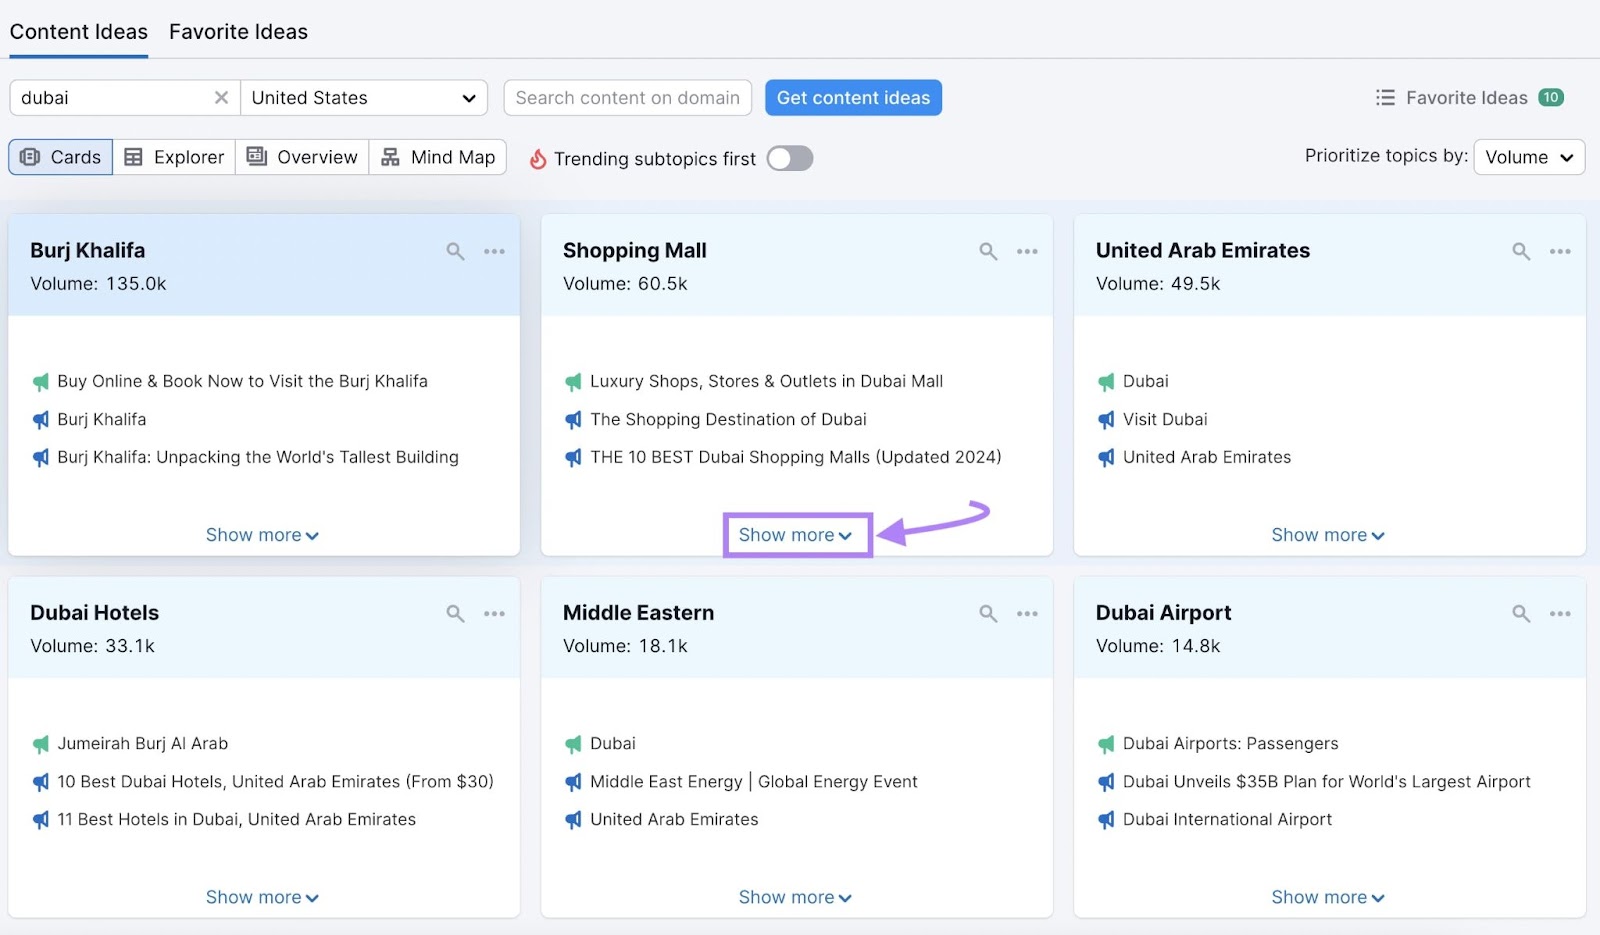Click the Search content on domain field
The height and width of the screenshot is (935, 1600).
627,98
